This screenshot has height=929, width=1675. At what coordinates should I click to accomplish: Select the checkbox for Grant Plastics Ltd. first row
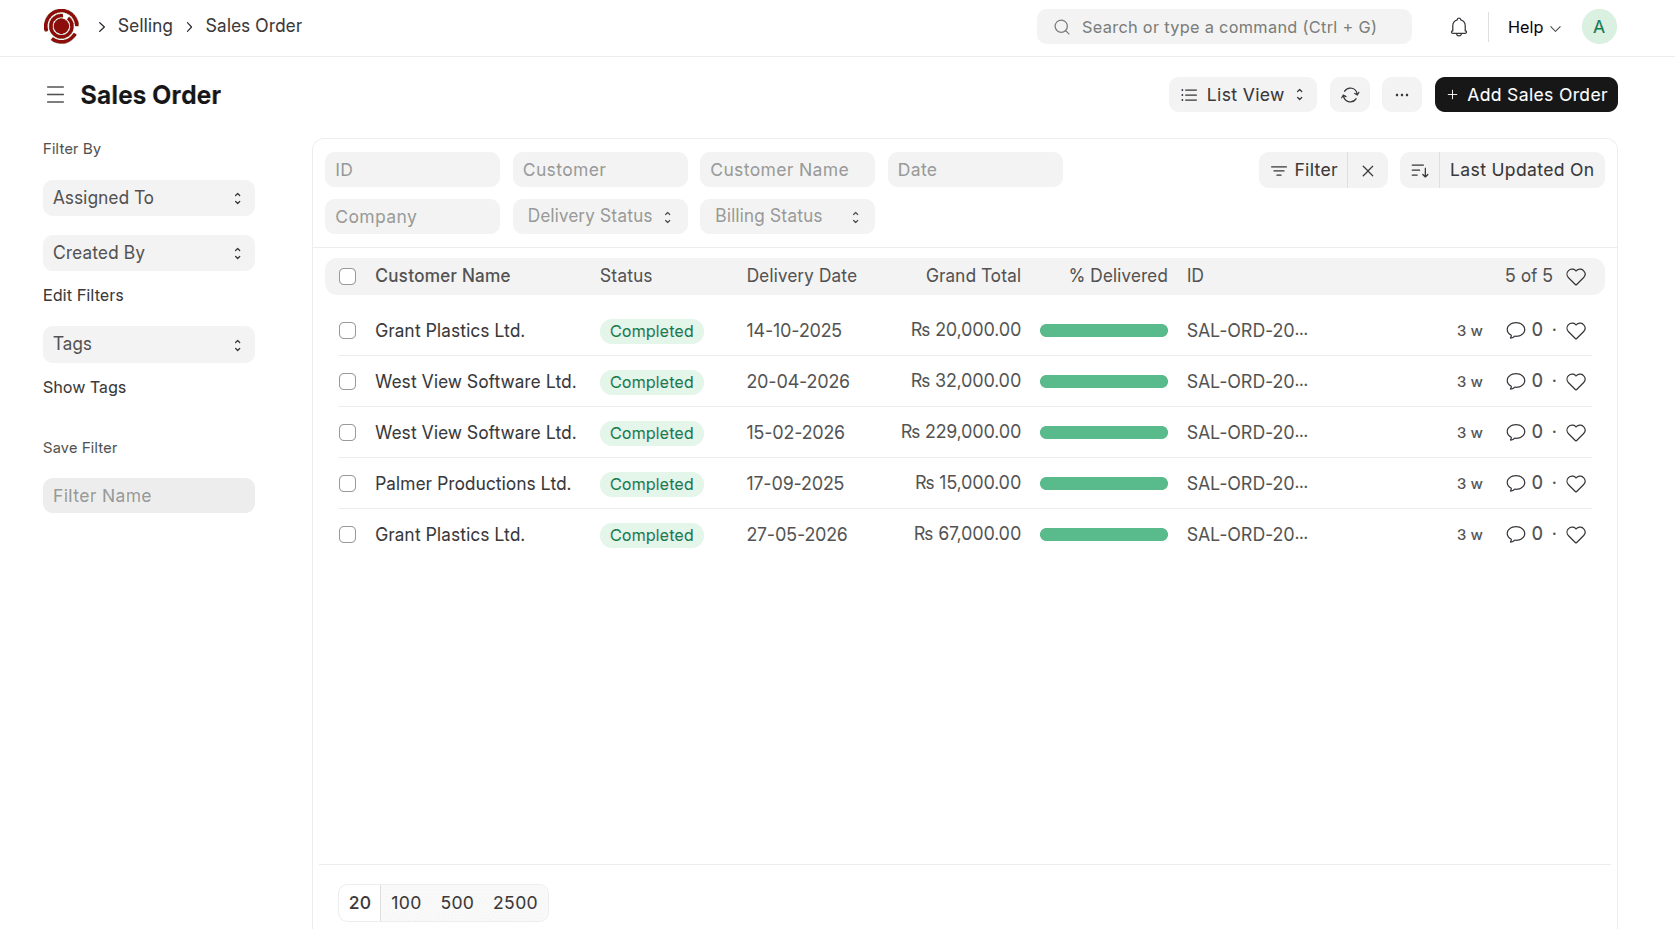347,330
